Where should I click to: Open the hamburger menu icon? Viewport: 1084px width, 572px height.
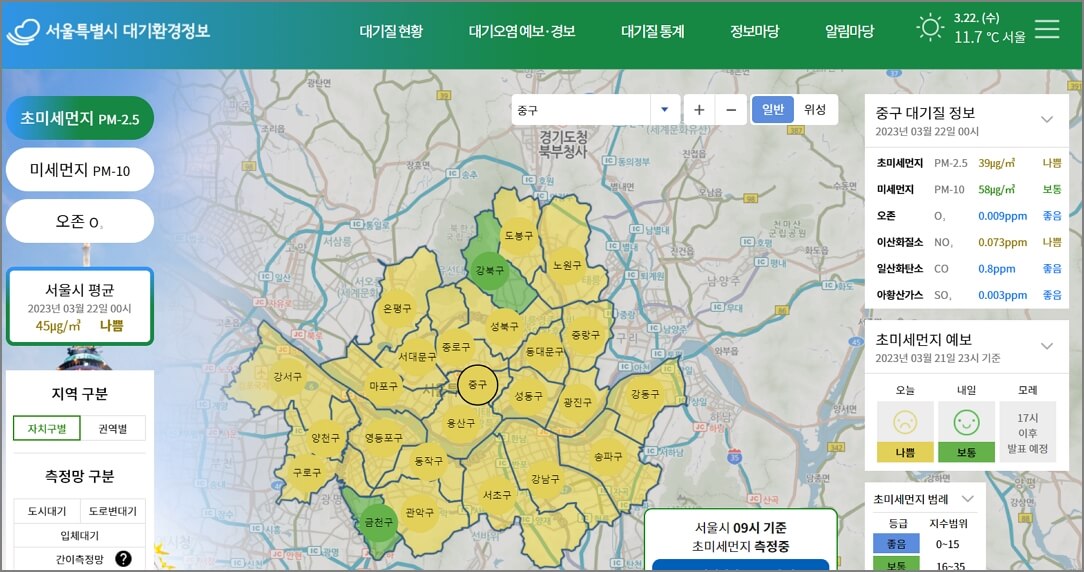[1047, 29]
